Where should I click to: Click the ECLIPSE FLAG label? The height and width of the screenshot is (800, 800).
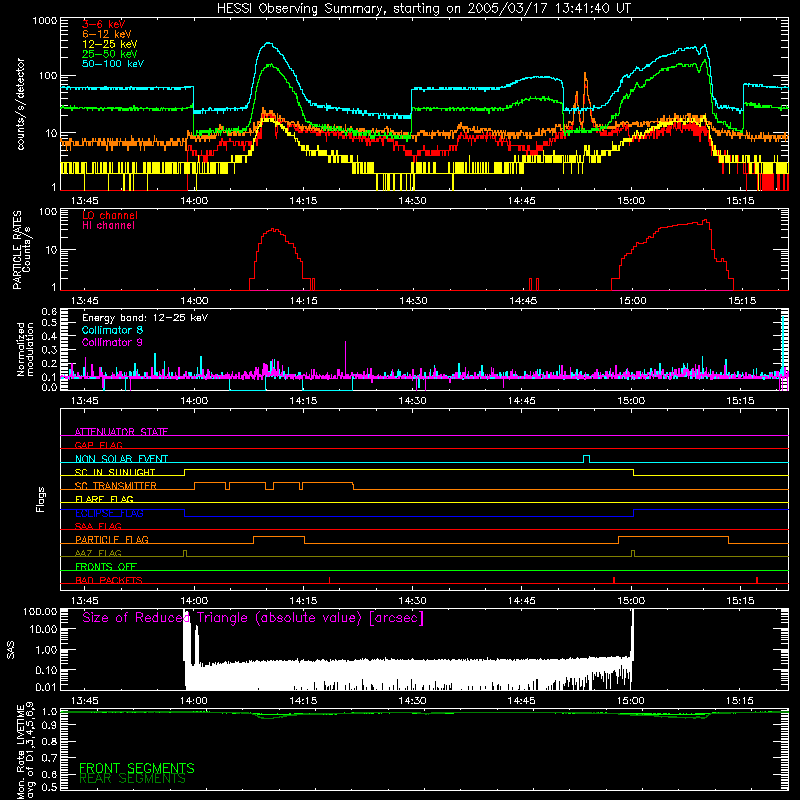pyautogui.click(x=109, y=513)
